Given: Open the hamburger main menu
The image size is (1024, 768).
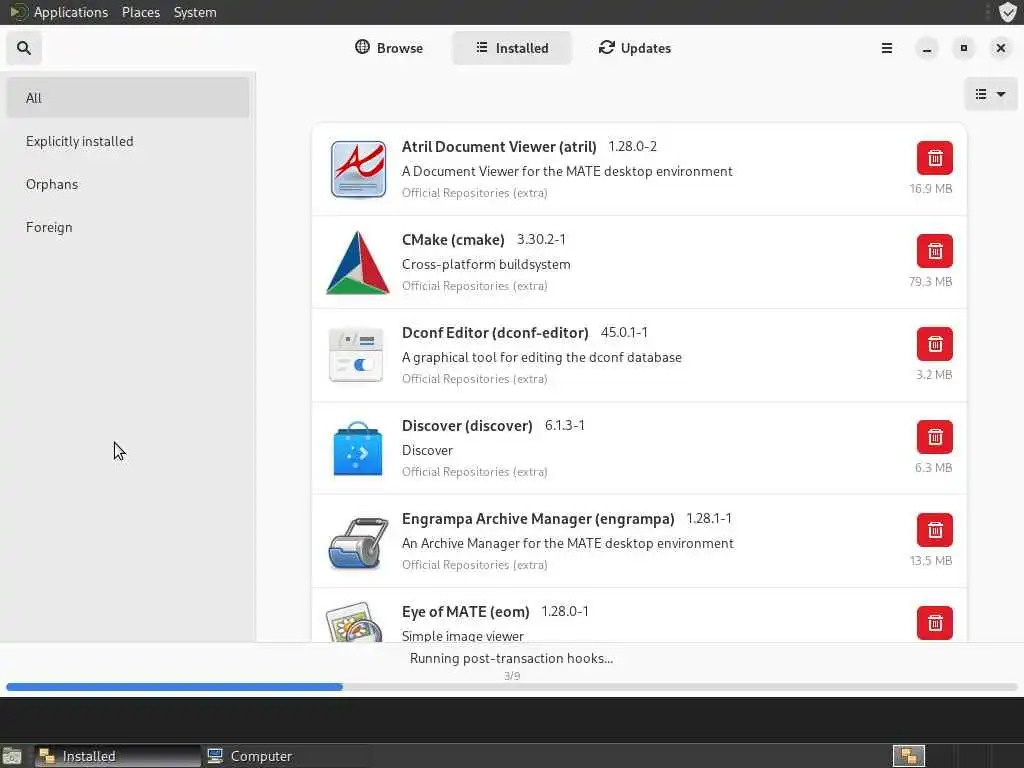Looking at the screenshot, I should click(887, 48).
